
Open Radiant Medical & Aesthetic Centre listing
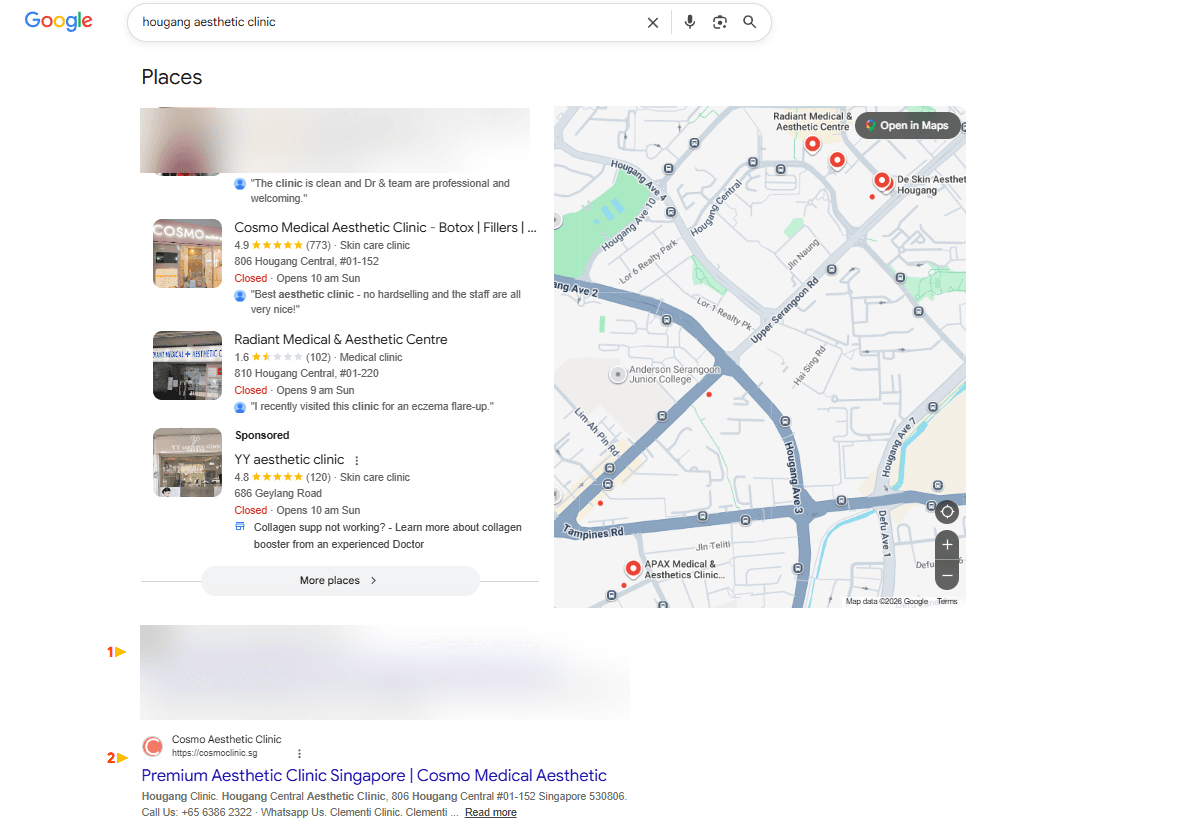coord(341,340)
